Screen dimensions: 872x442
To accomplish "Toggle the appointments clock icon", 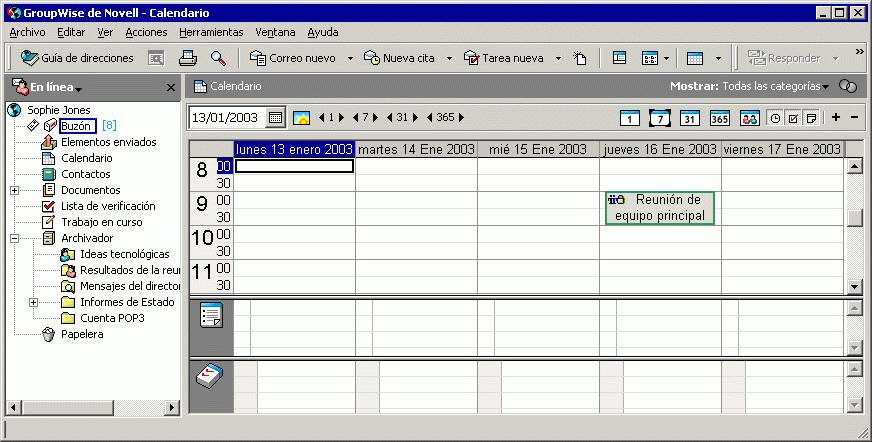I will point(775,118).
